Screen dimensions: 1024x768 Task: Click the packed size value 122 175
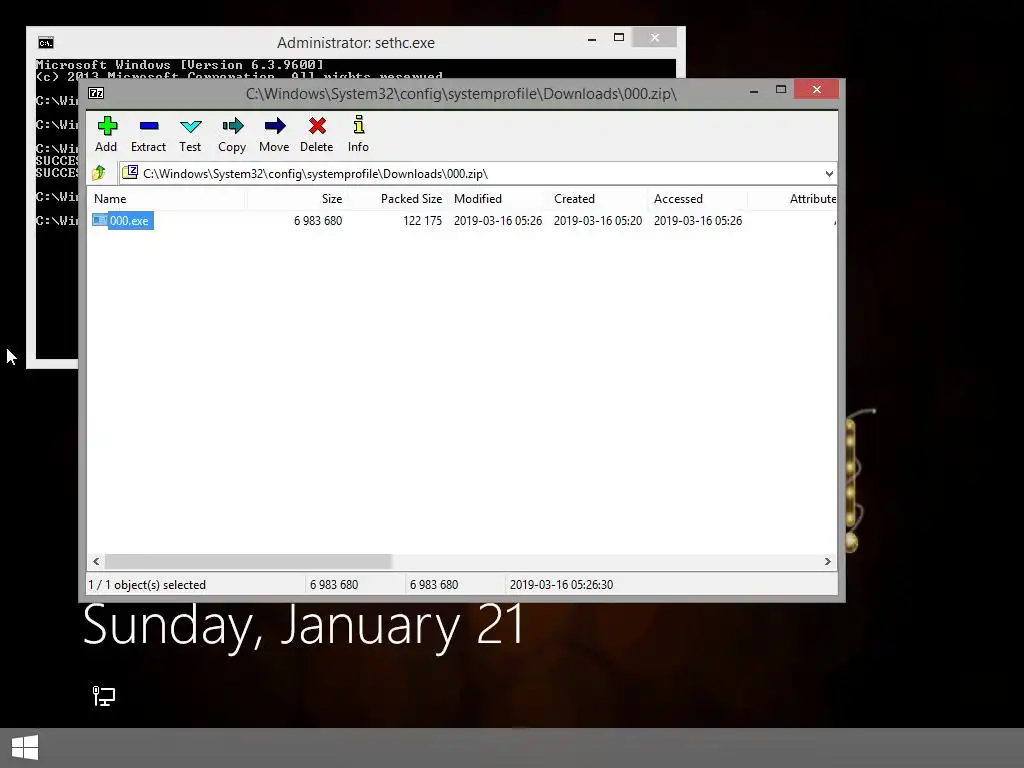[x=423, y=221]
